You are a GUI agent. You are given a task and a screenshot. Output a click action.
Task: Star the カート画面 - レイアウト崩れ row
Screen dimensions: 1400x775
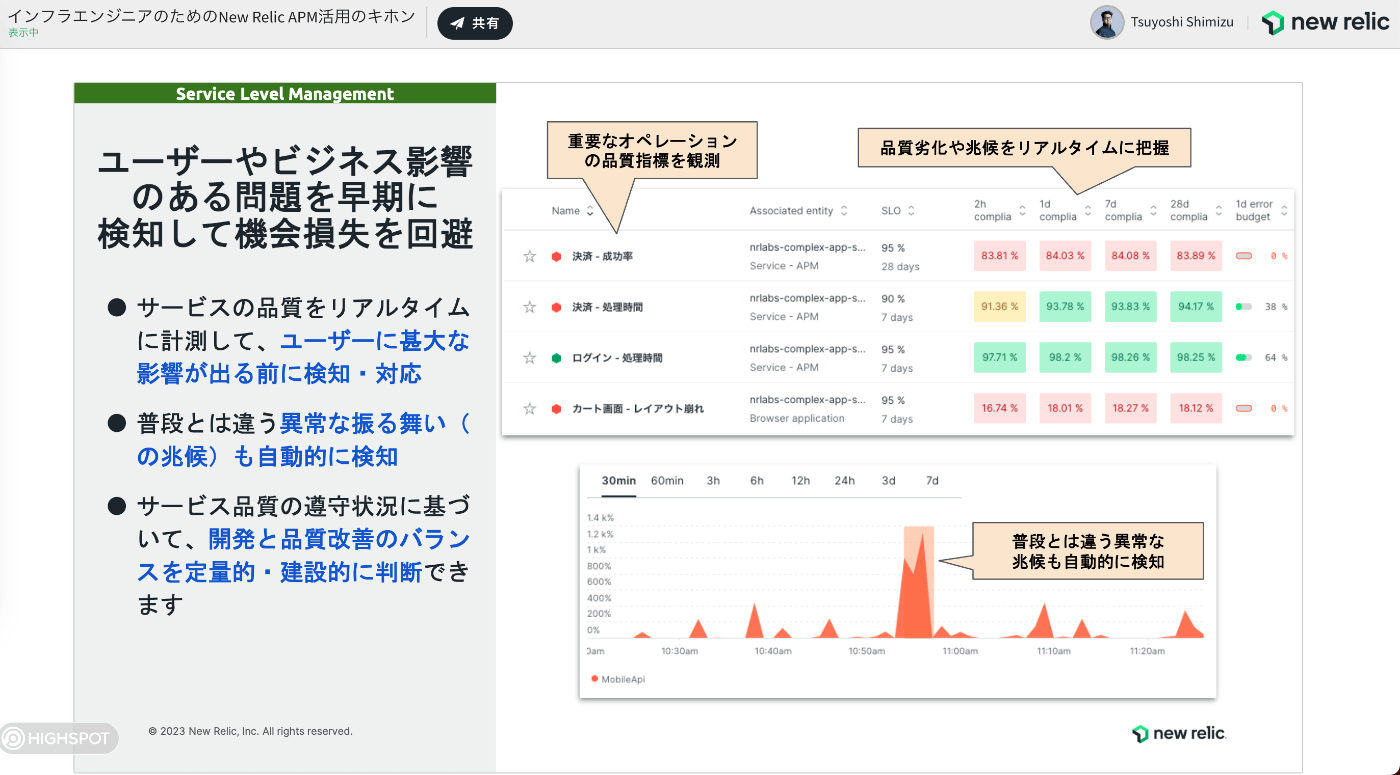coord(530,408)
